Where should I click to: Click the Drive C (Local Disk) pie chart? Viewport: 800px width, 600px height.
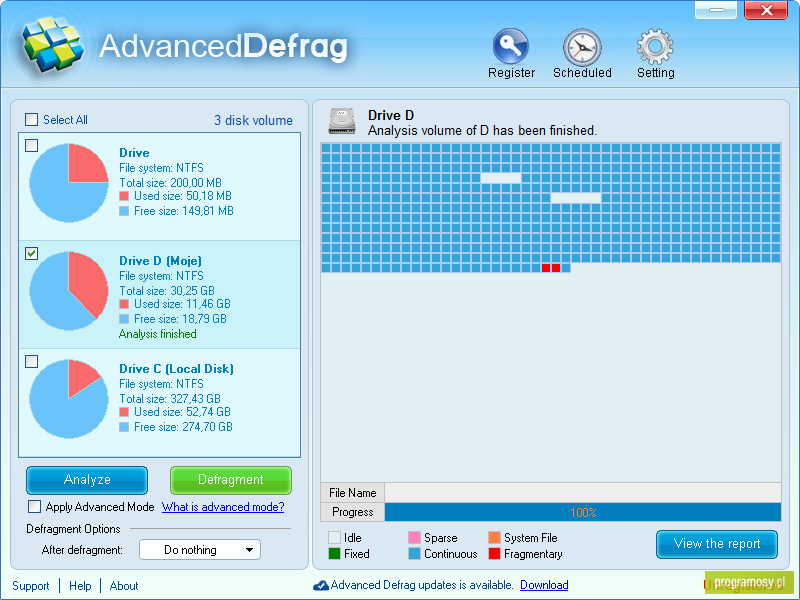coord(69,399)
